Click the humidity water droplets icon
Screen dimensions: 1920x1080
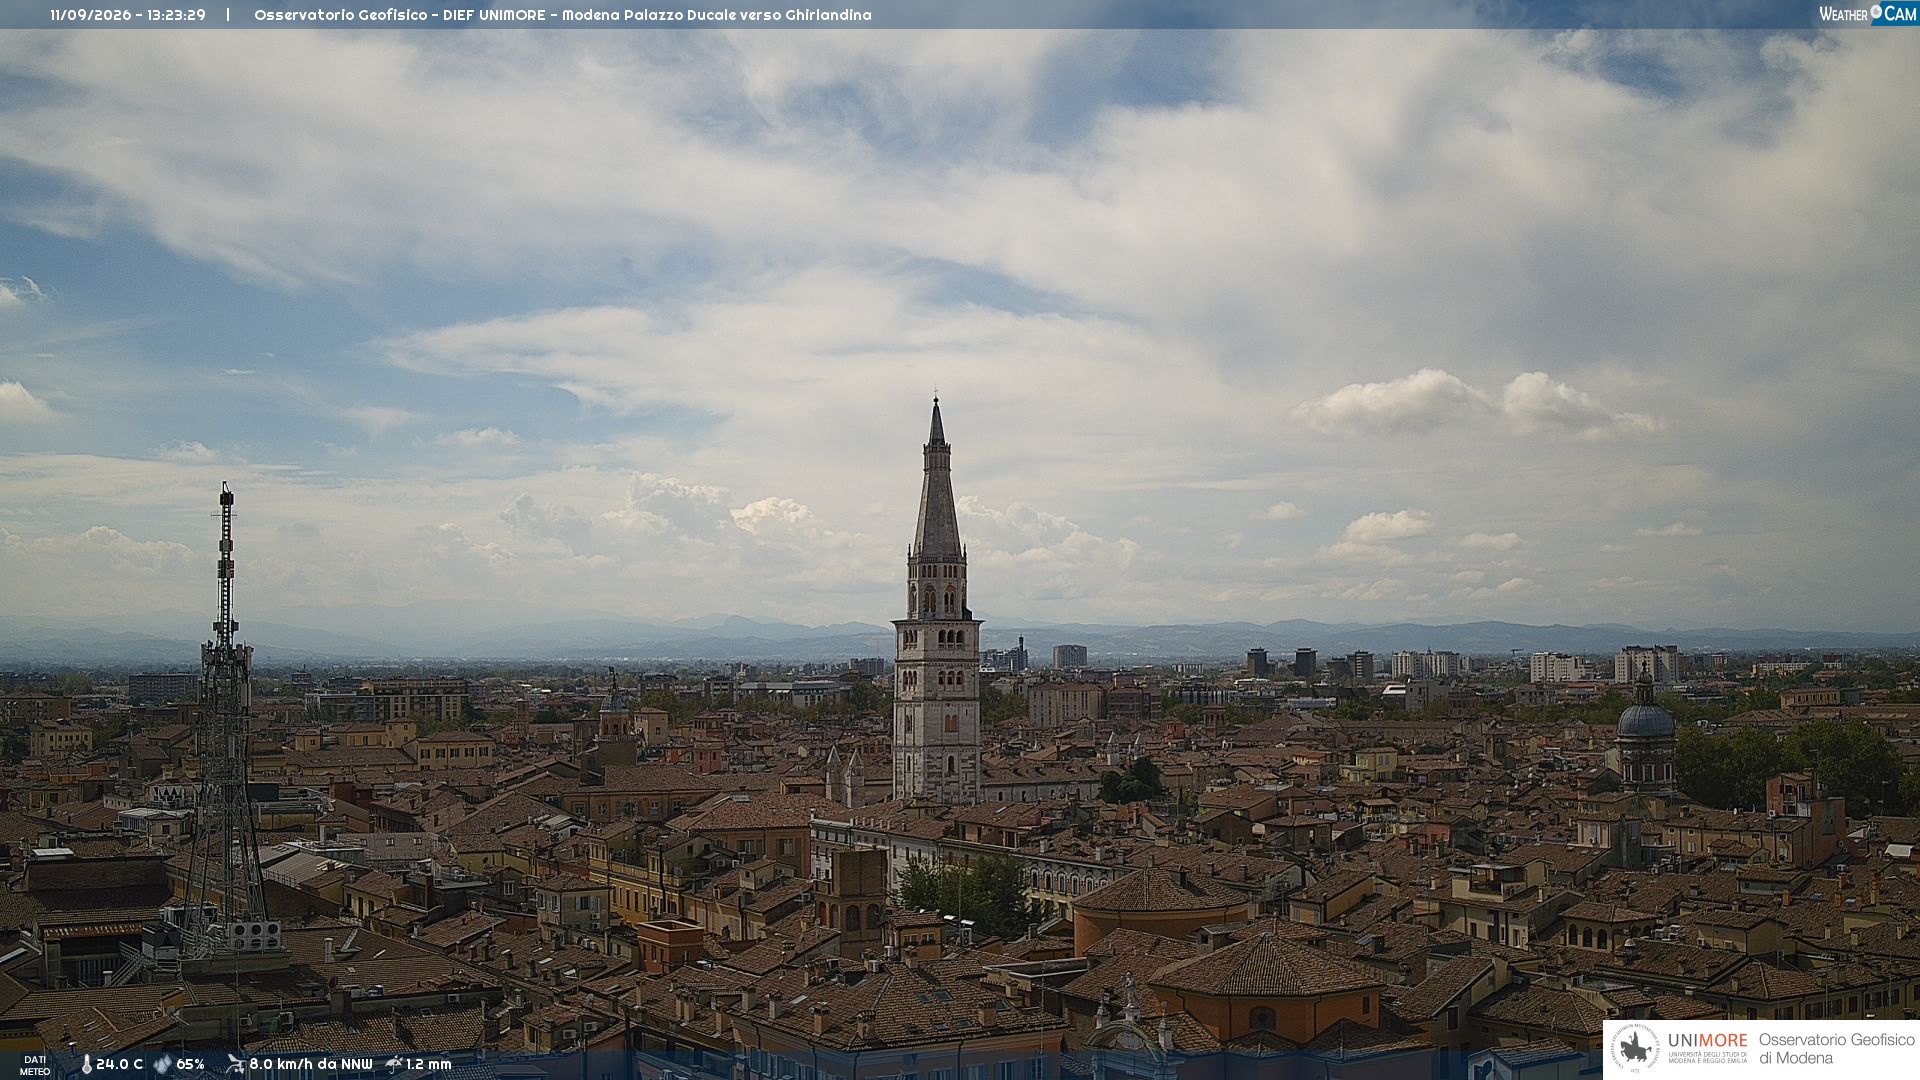pyautogui.click(x=162, y=1064)
